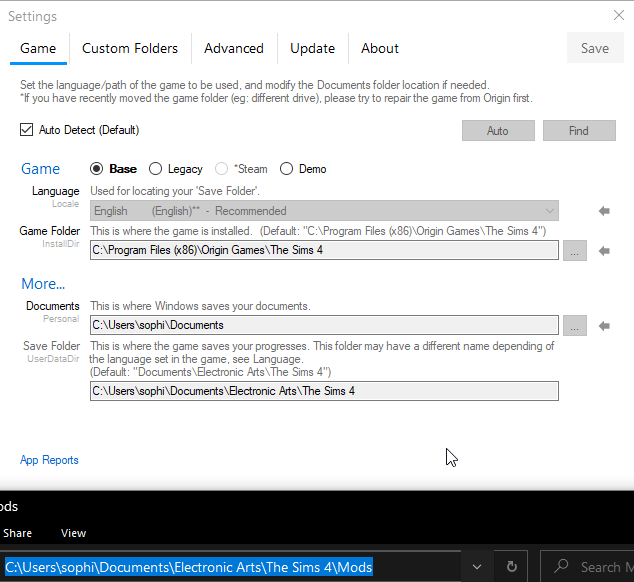This screenshot has height=582, width=634.
Task: Browse for Game Folder with ellipsis button
Action: click(575, 251)
